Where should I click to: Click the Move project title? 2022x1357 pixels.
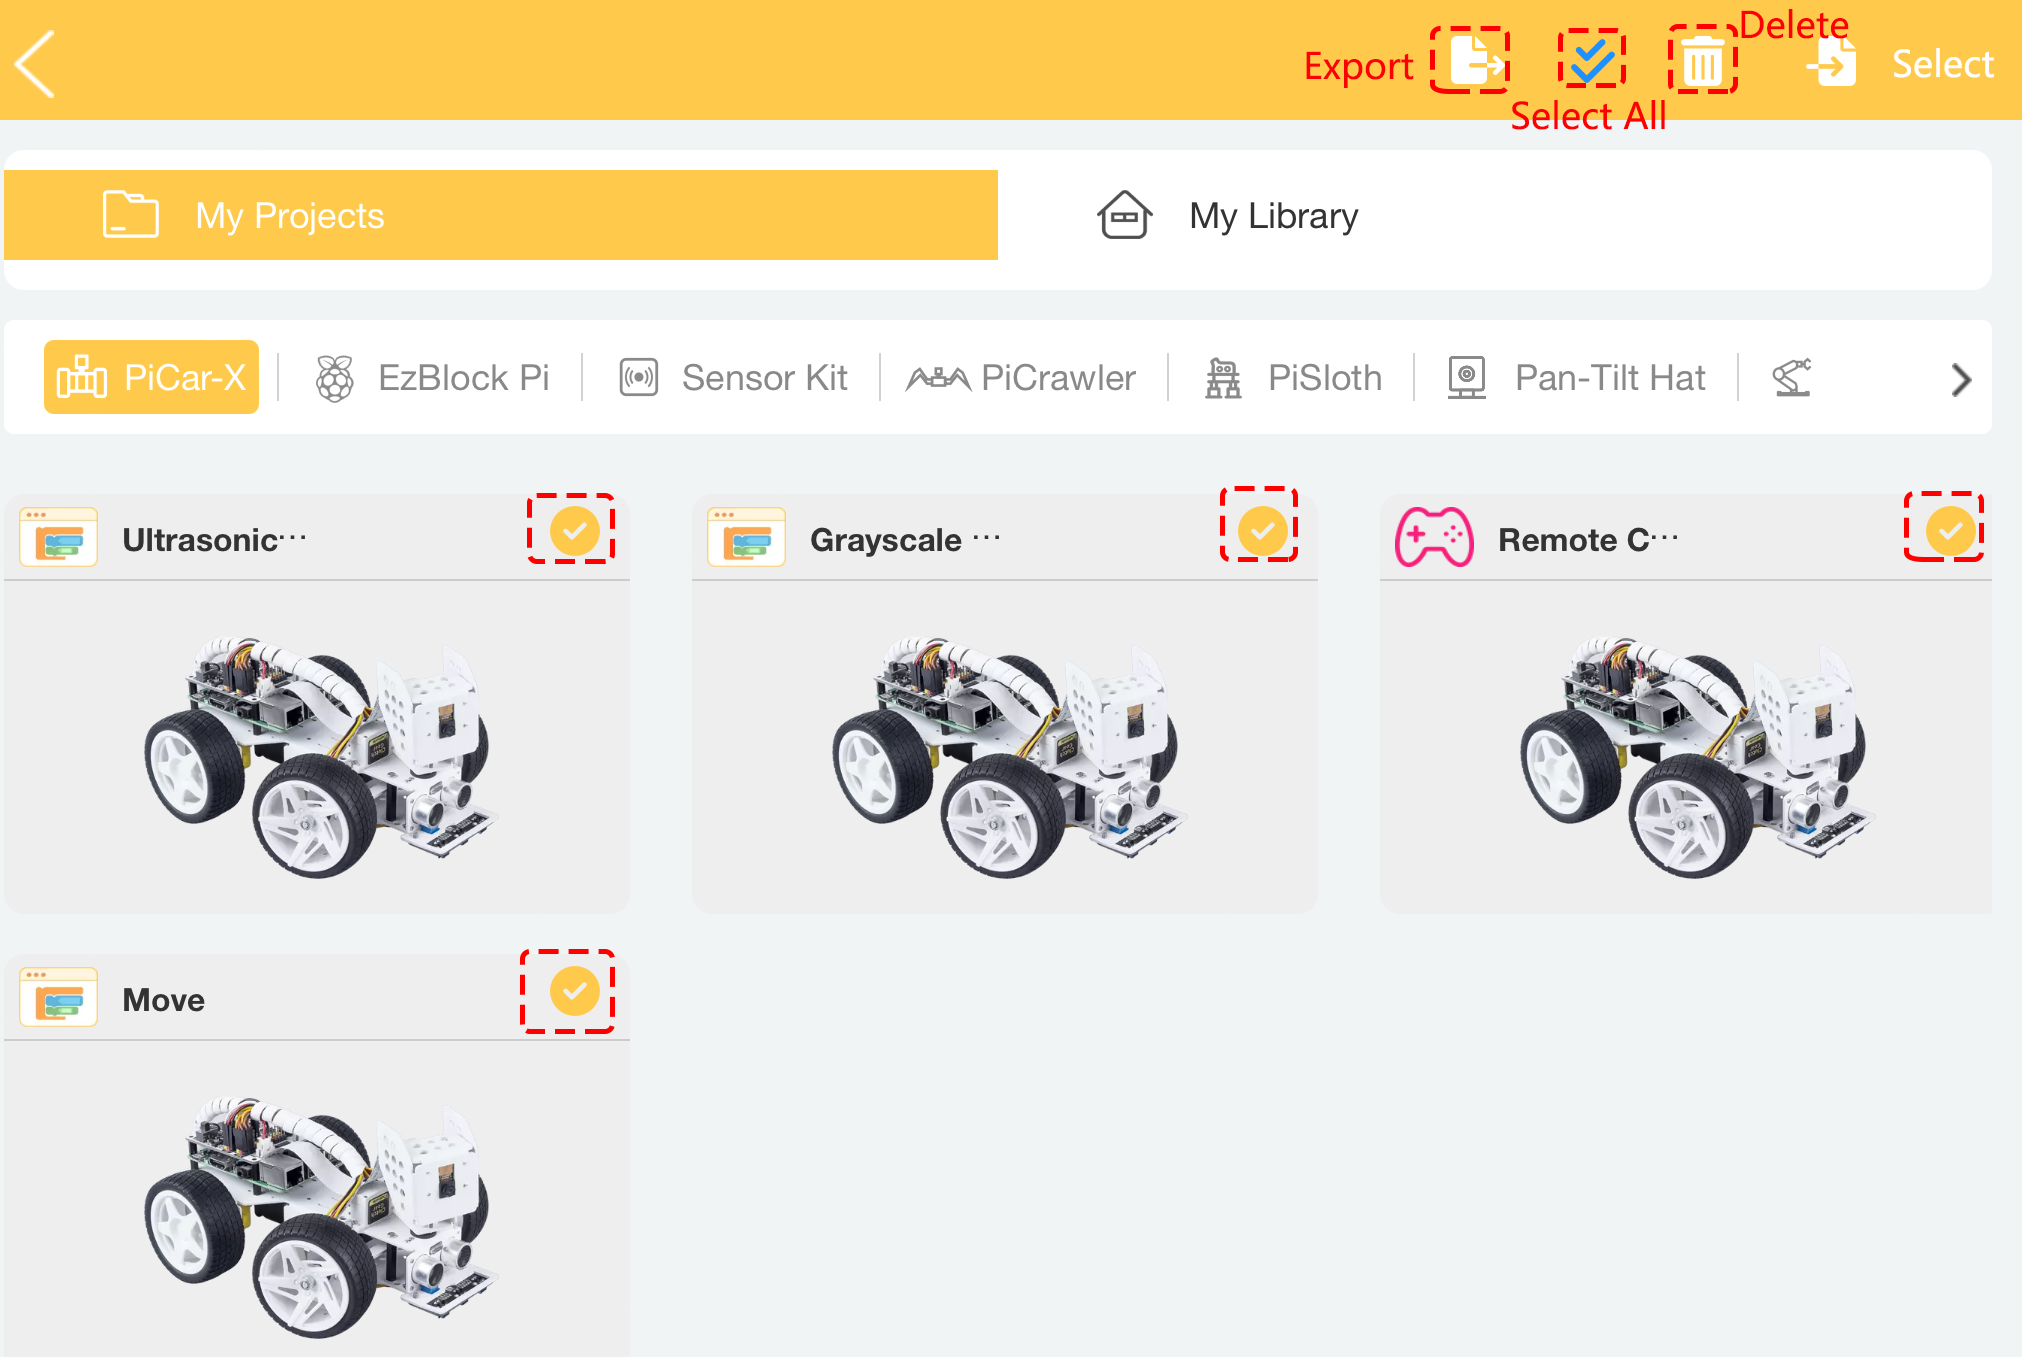pyautogui.click(x=164, y=1000)
